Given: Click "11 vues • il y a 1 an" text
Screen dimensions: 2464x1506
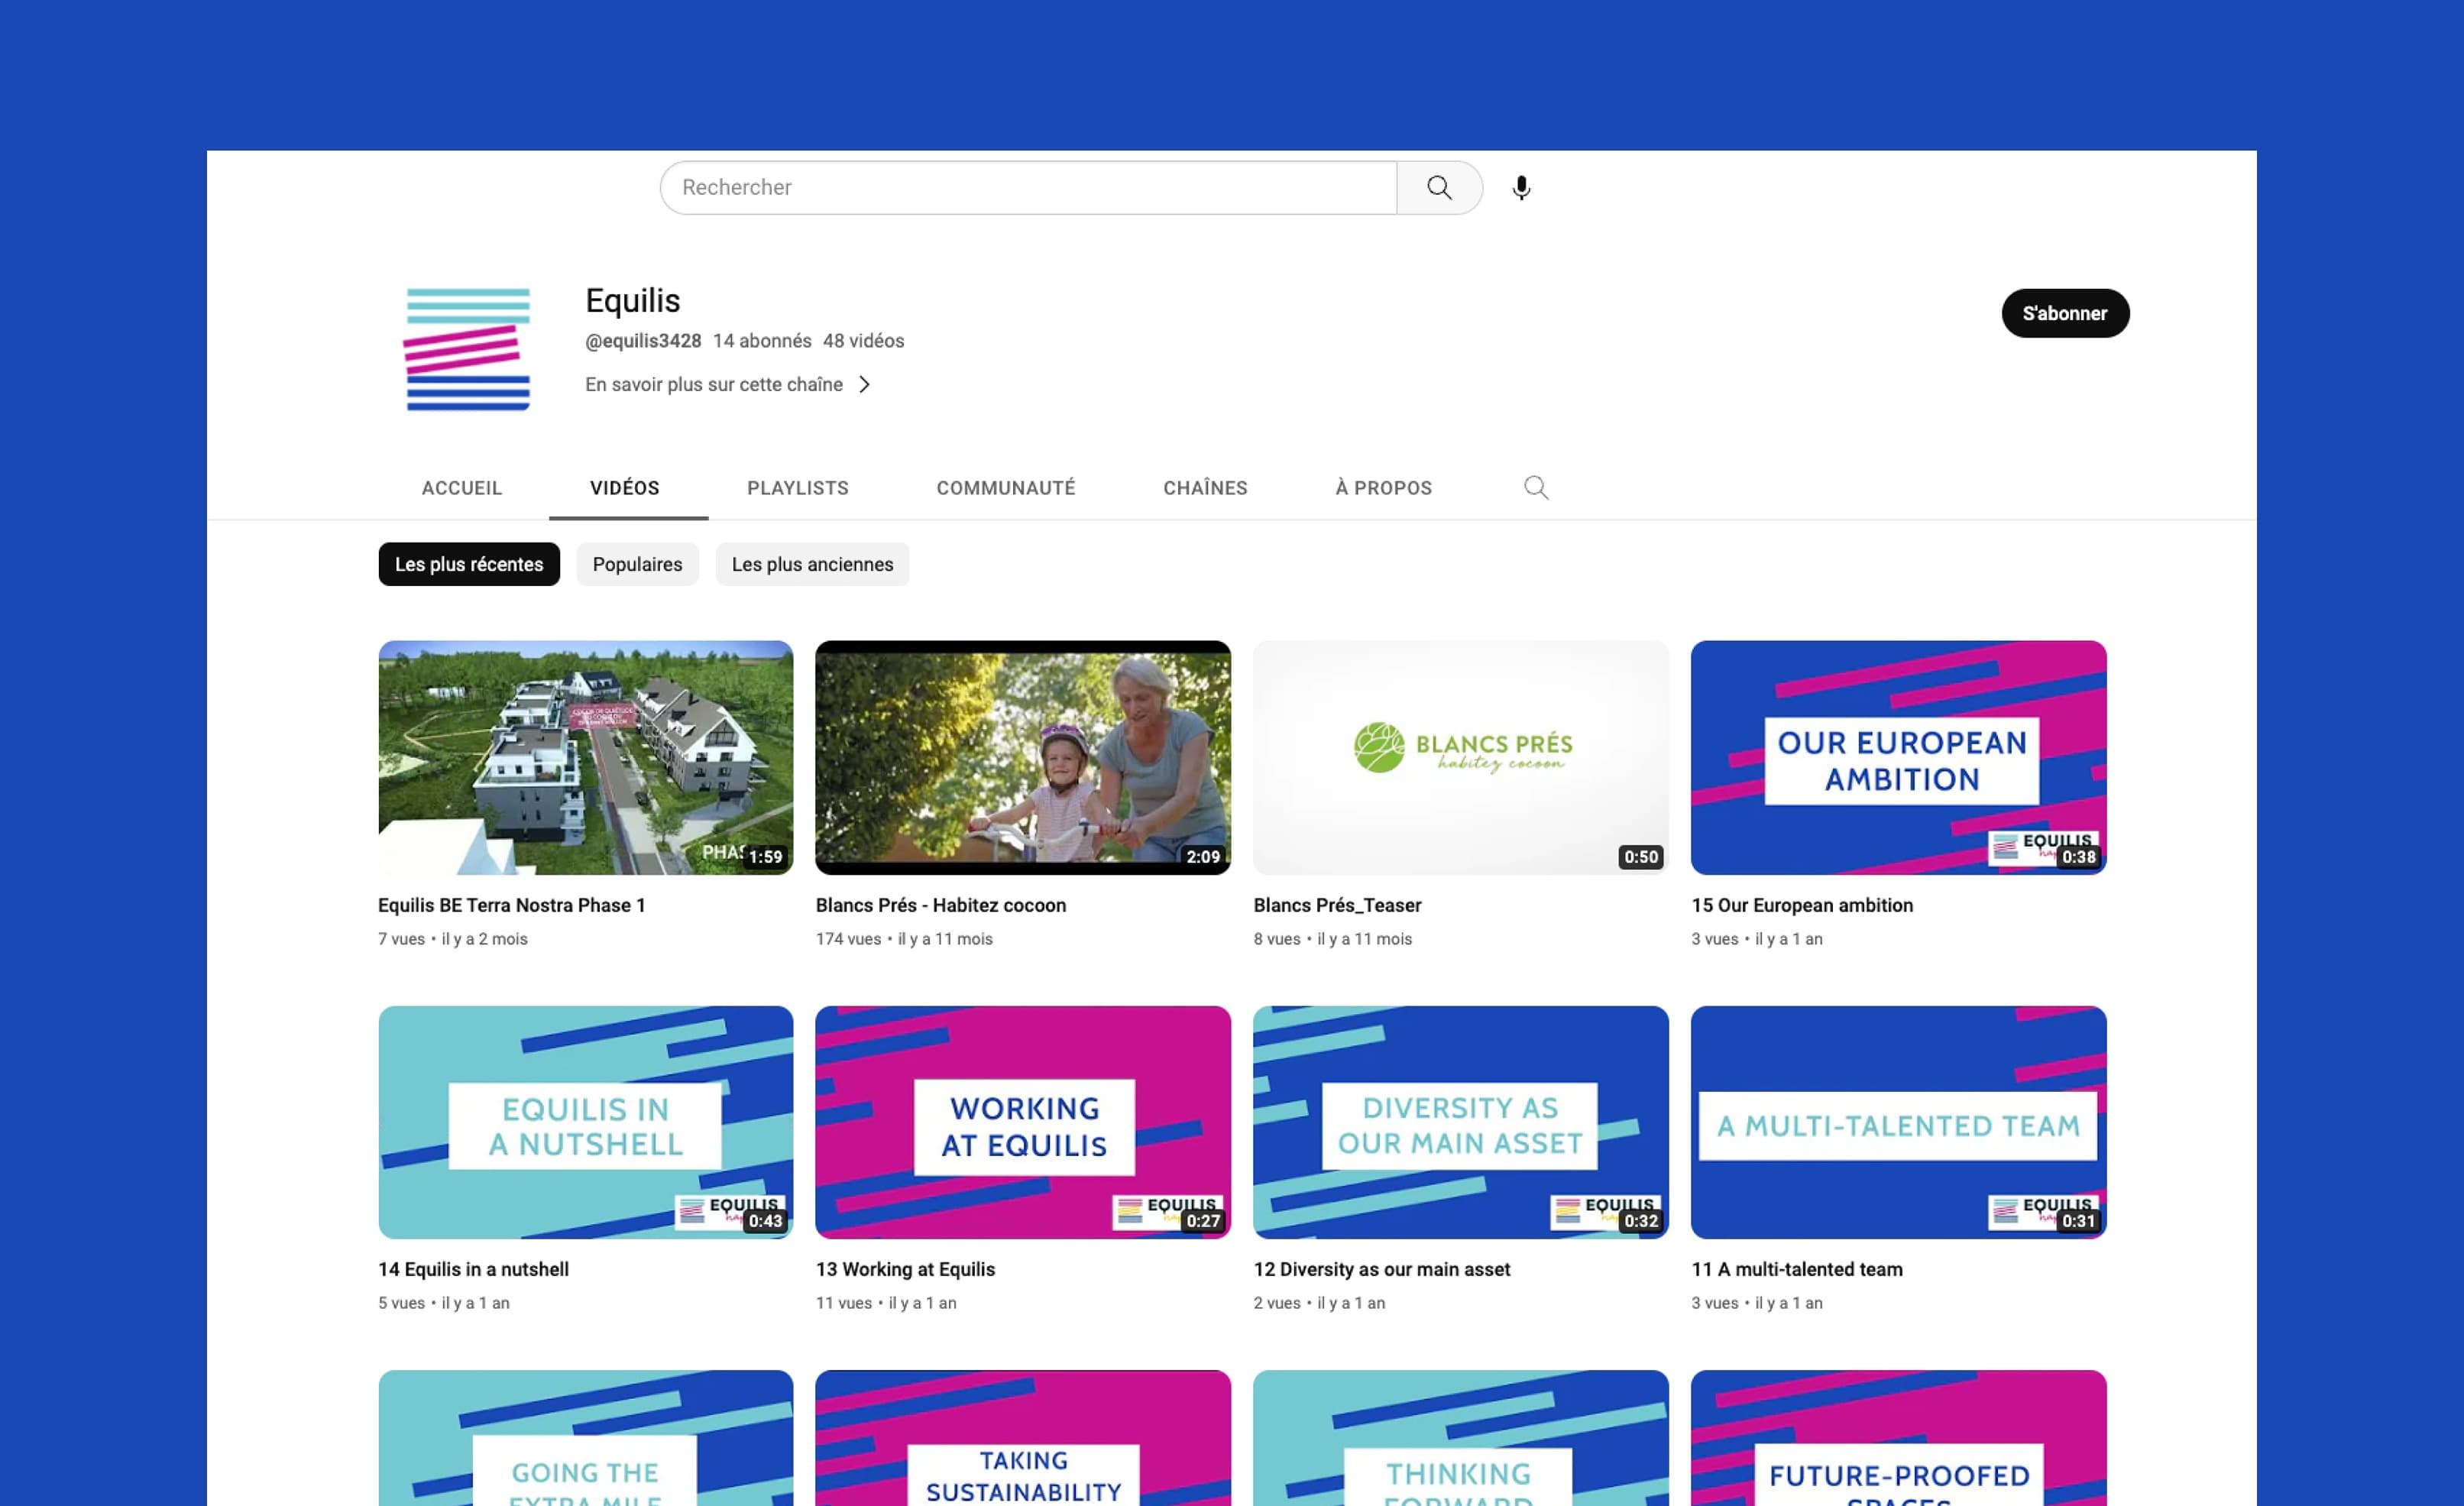Looking at the screenshot, I should click(886, 1303).
